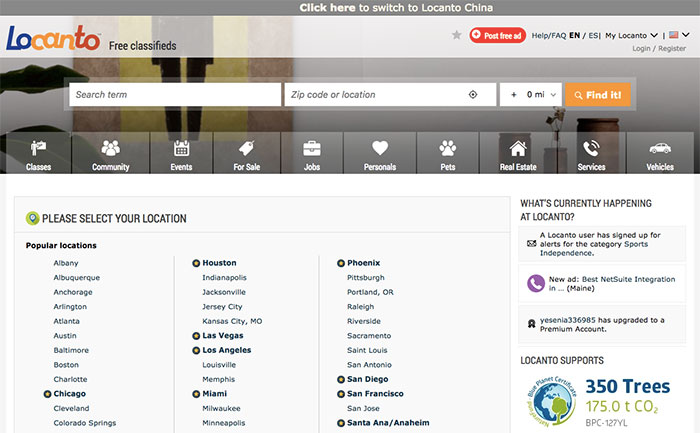Select Atlanta location
This screenshot has height=433, width=700.
(67, 321)
